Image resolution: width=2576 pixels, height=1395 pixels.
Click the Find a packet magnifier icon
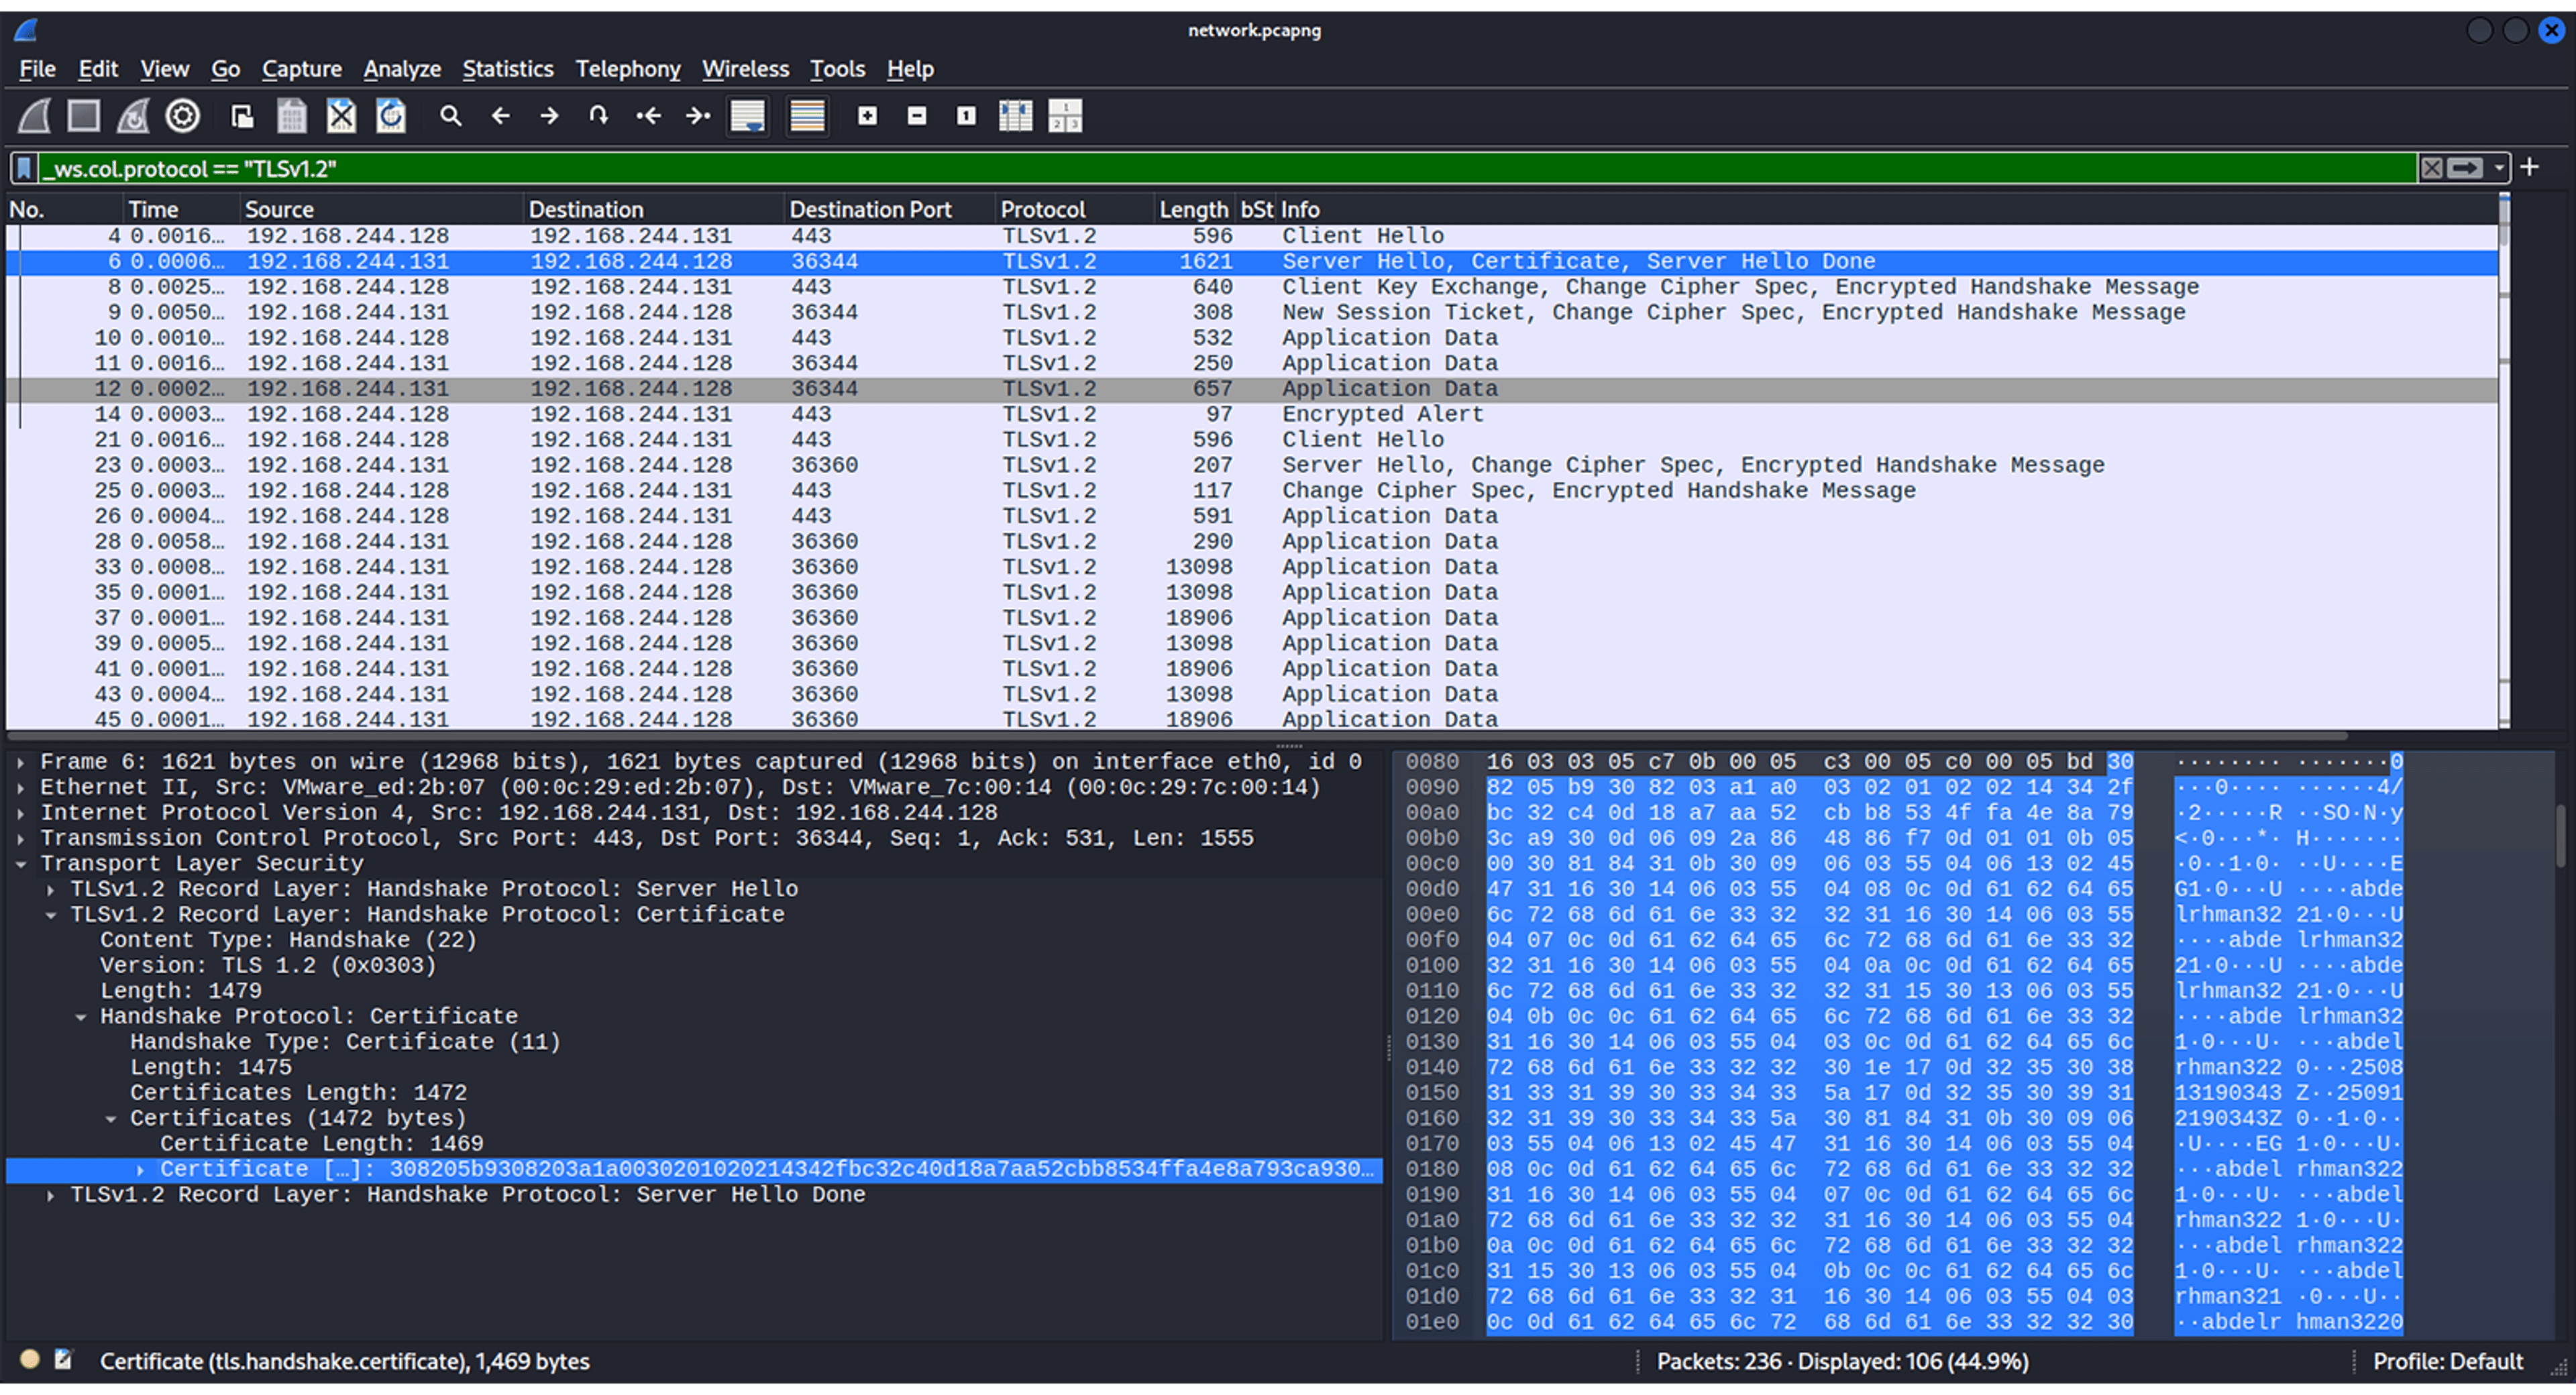(451, 115)
